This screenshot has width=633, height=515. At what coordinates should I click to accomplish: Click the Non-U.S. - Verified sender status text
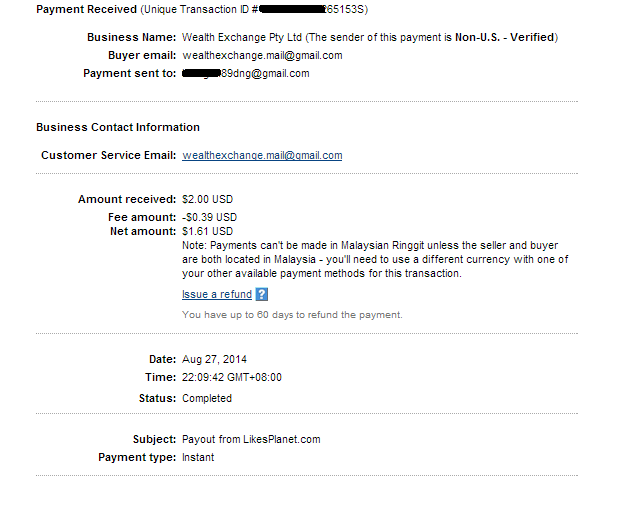(x=506, y=37)
